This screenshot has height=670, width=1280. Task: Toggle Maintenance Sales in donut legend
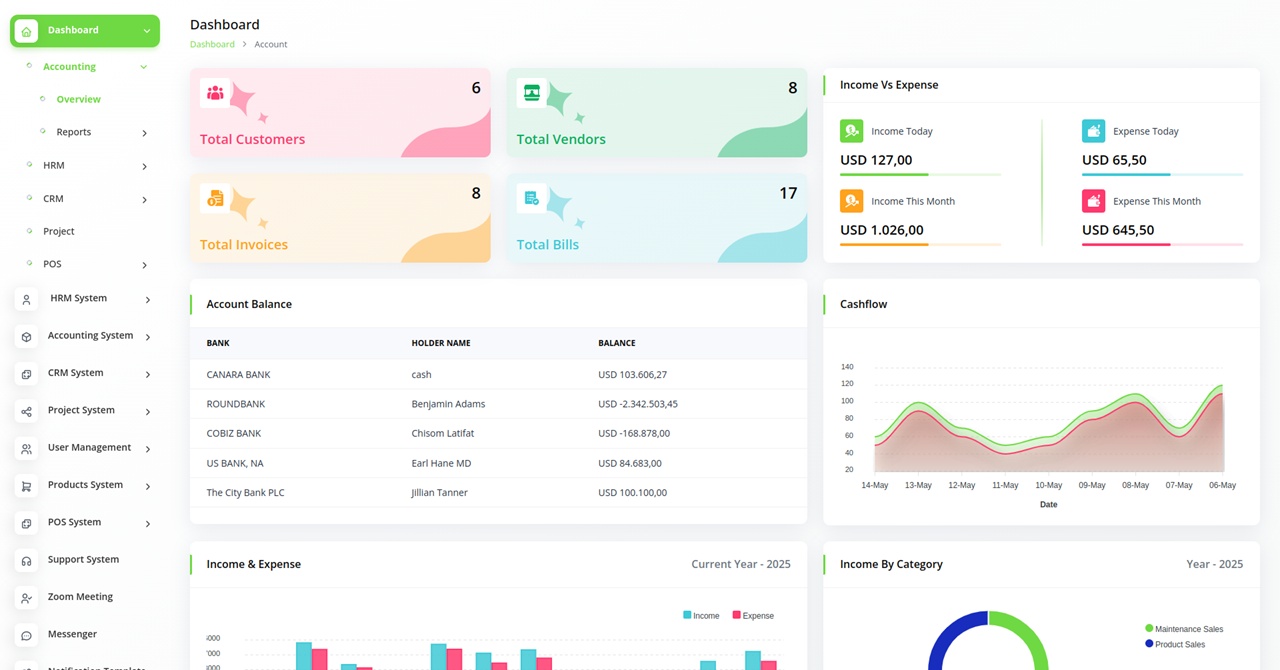(x=1184, y=629)
